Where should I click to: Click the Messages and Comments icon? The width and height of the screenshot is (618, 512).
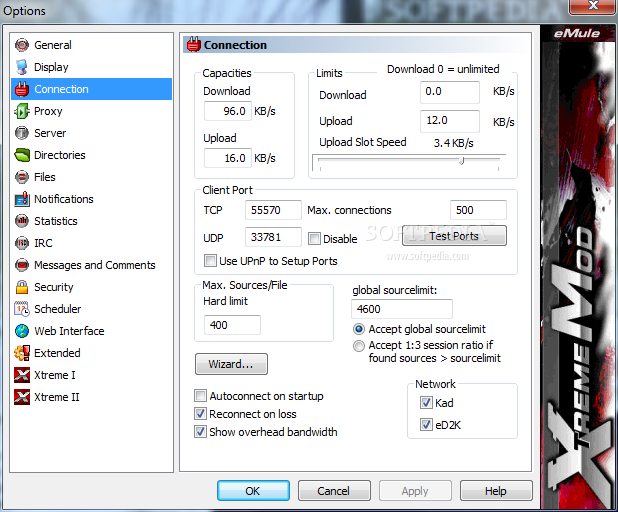(22, 265)
